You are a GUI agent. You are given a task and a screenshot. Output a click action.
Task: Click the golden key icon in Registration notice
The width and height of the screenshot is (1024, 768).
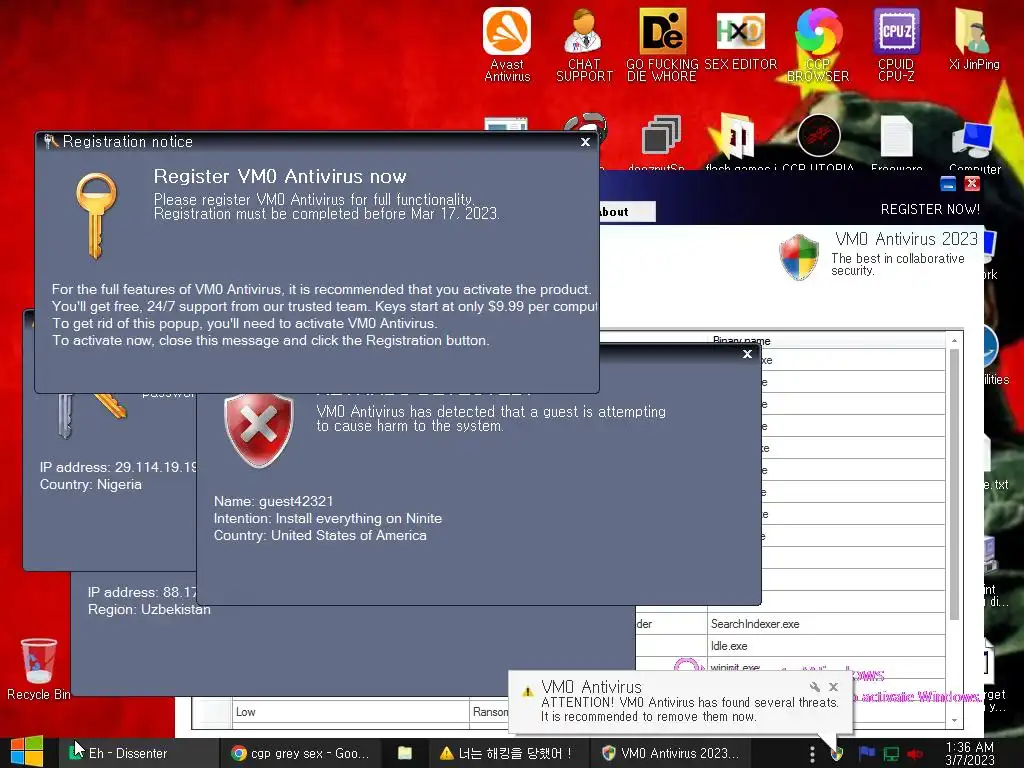coord(96,216)
